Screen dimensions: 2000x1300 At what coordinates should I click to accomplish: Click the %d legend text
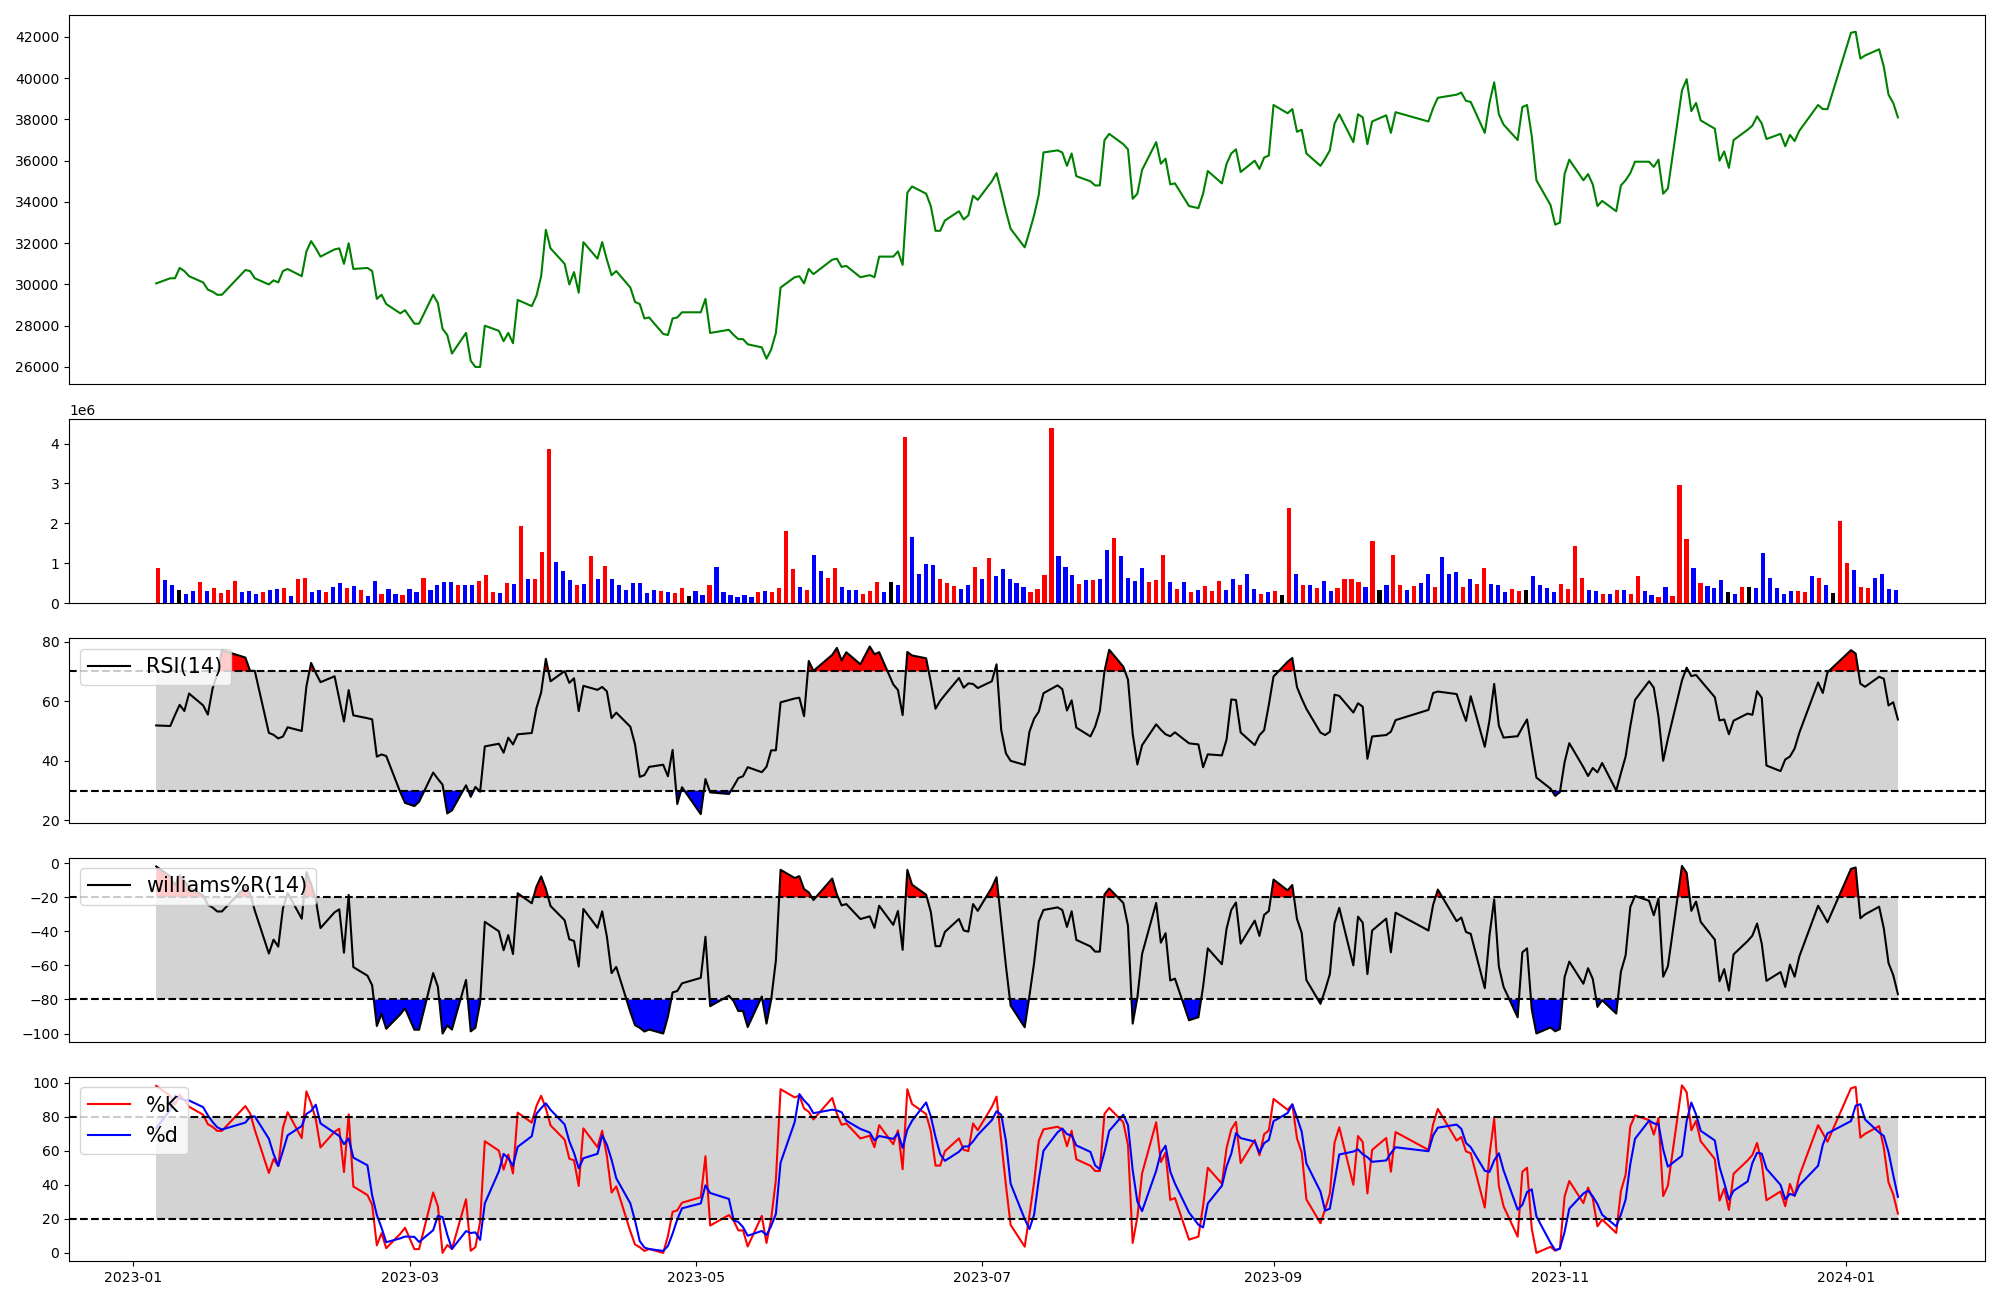coord(162,1135)
